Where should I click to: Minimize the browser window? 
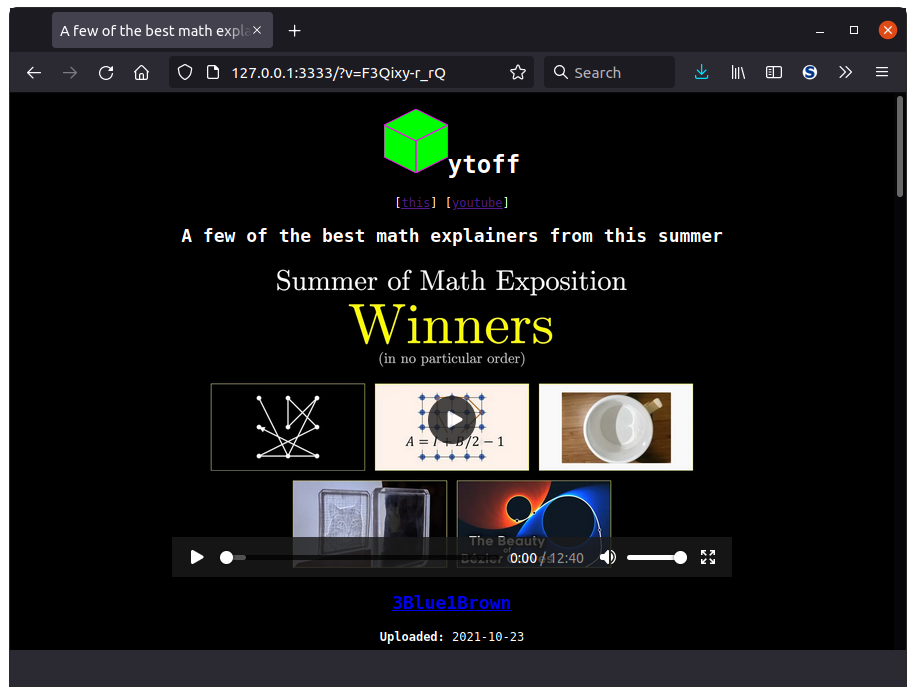[820, 30]
